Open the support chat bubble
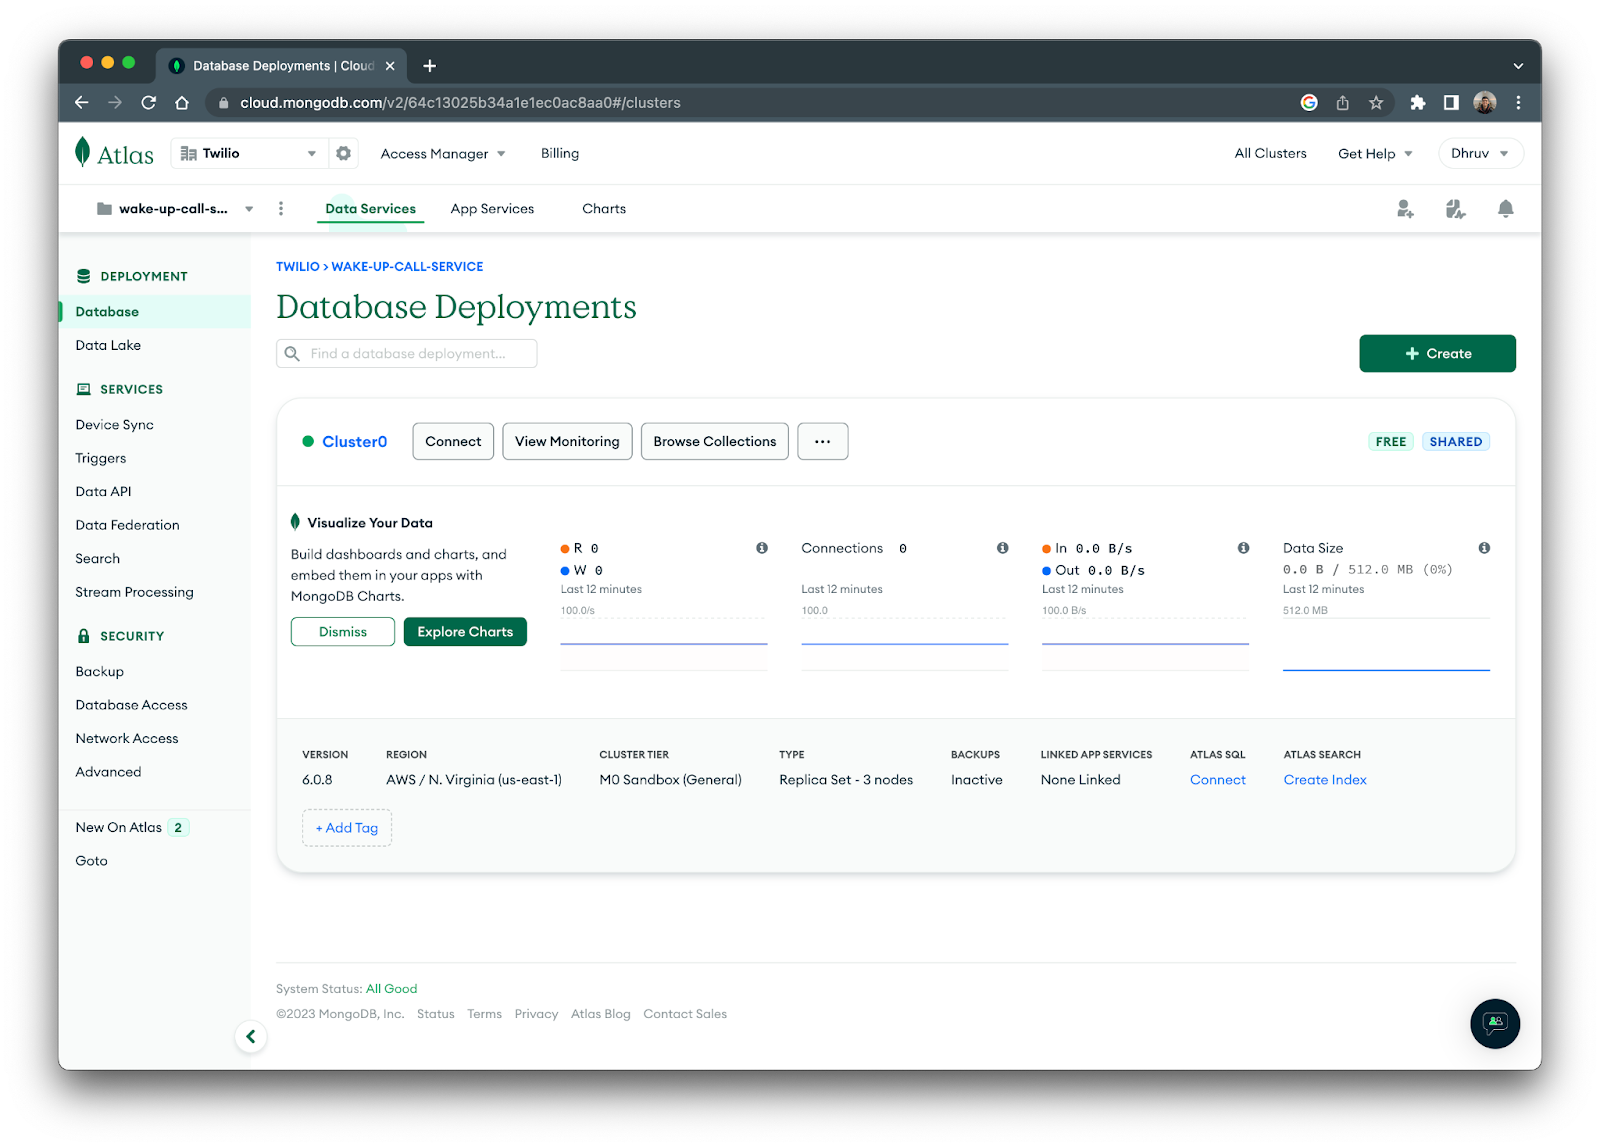This screenshot has width=1600, height=1147. pyautogui.click(x=1495, y=1023)
